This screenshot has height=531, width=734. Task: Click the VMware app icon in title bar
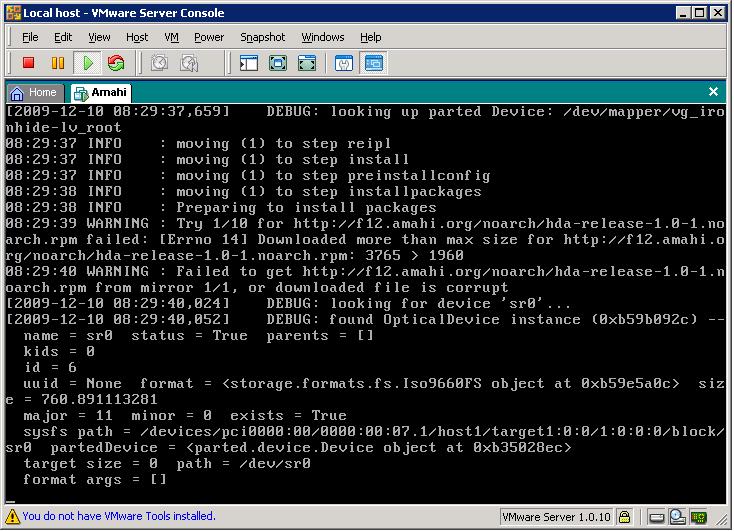tap(13, 13)
